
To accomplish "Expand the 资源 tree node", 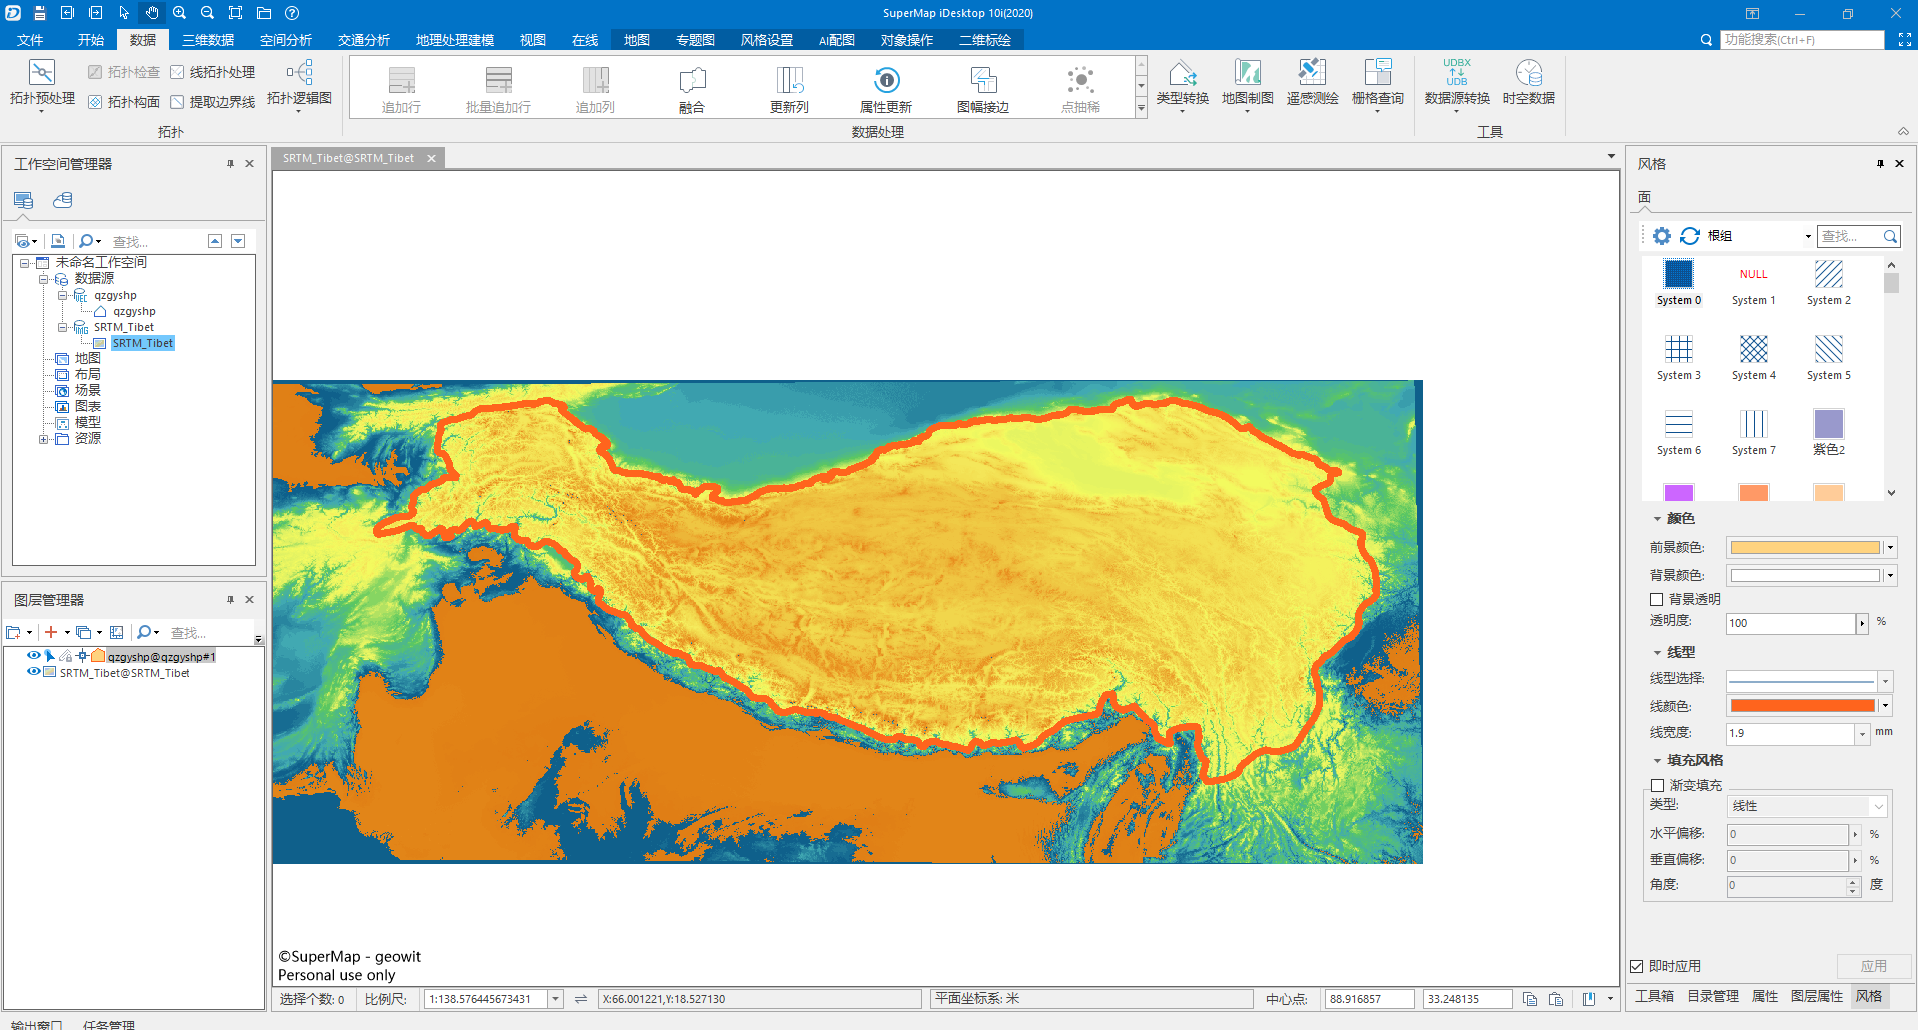I will coord(44,439).
